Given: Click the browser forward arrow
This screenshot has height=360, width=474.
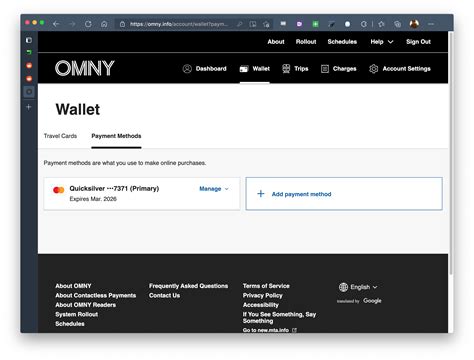Looking at the screenshot, I should pos(72,24).
